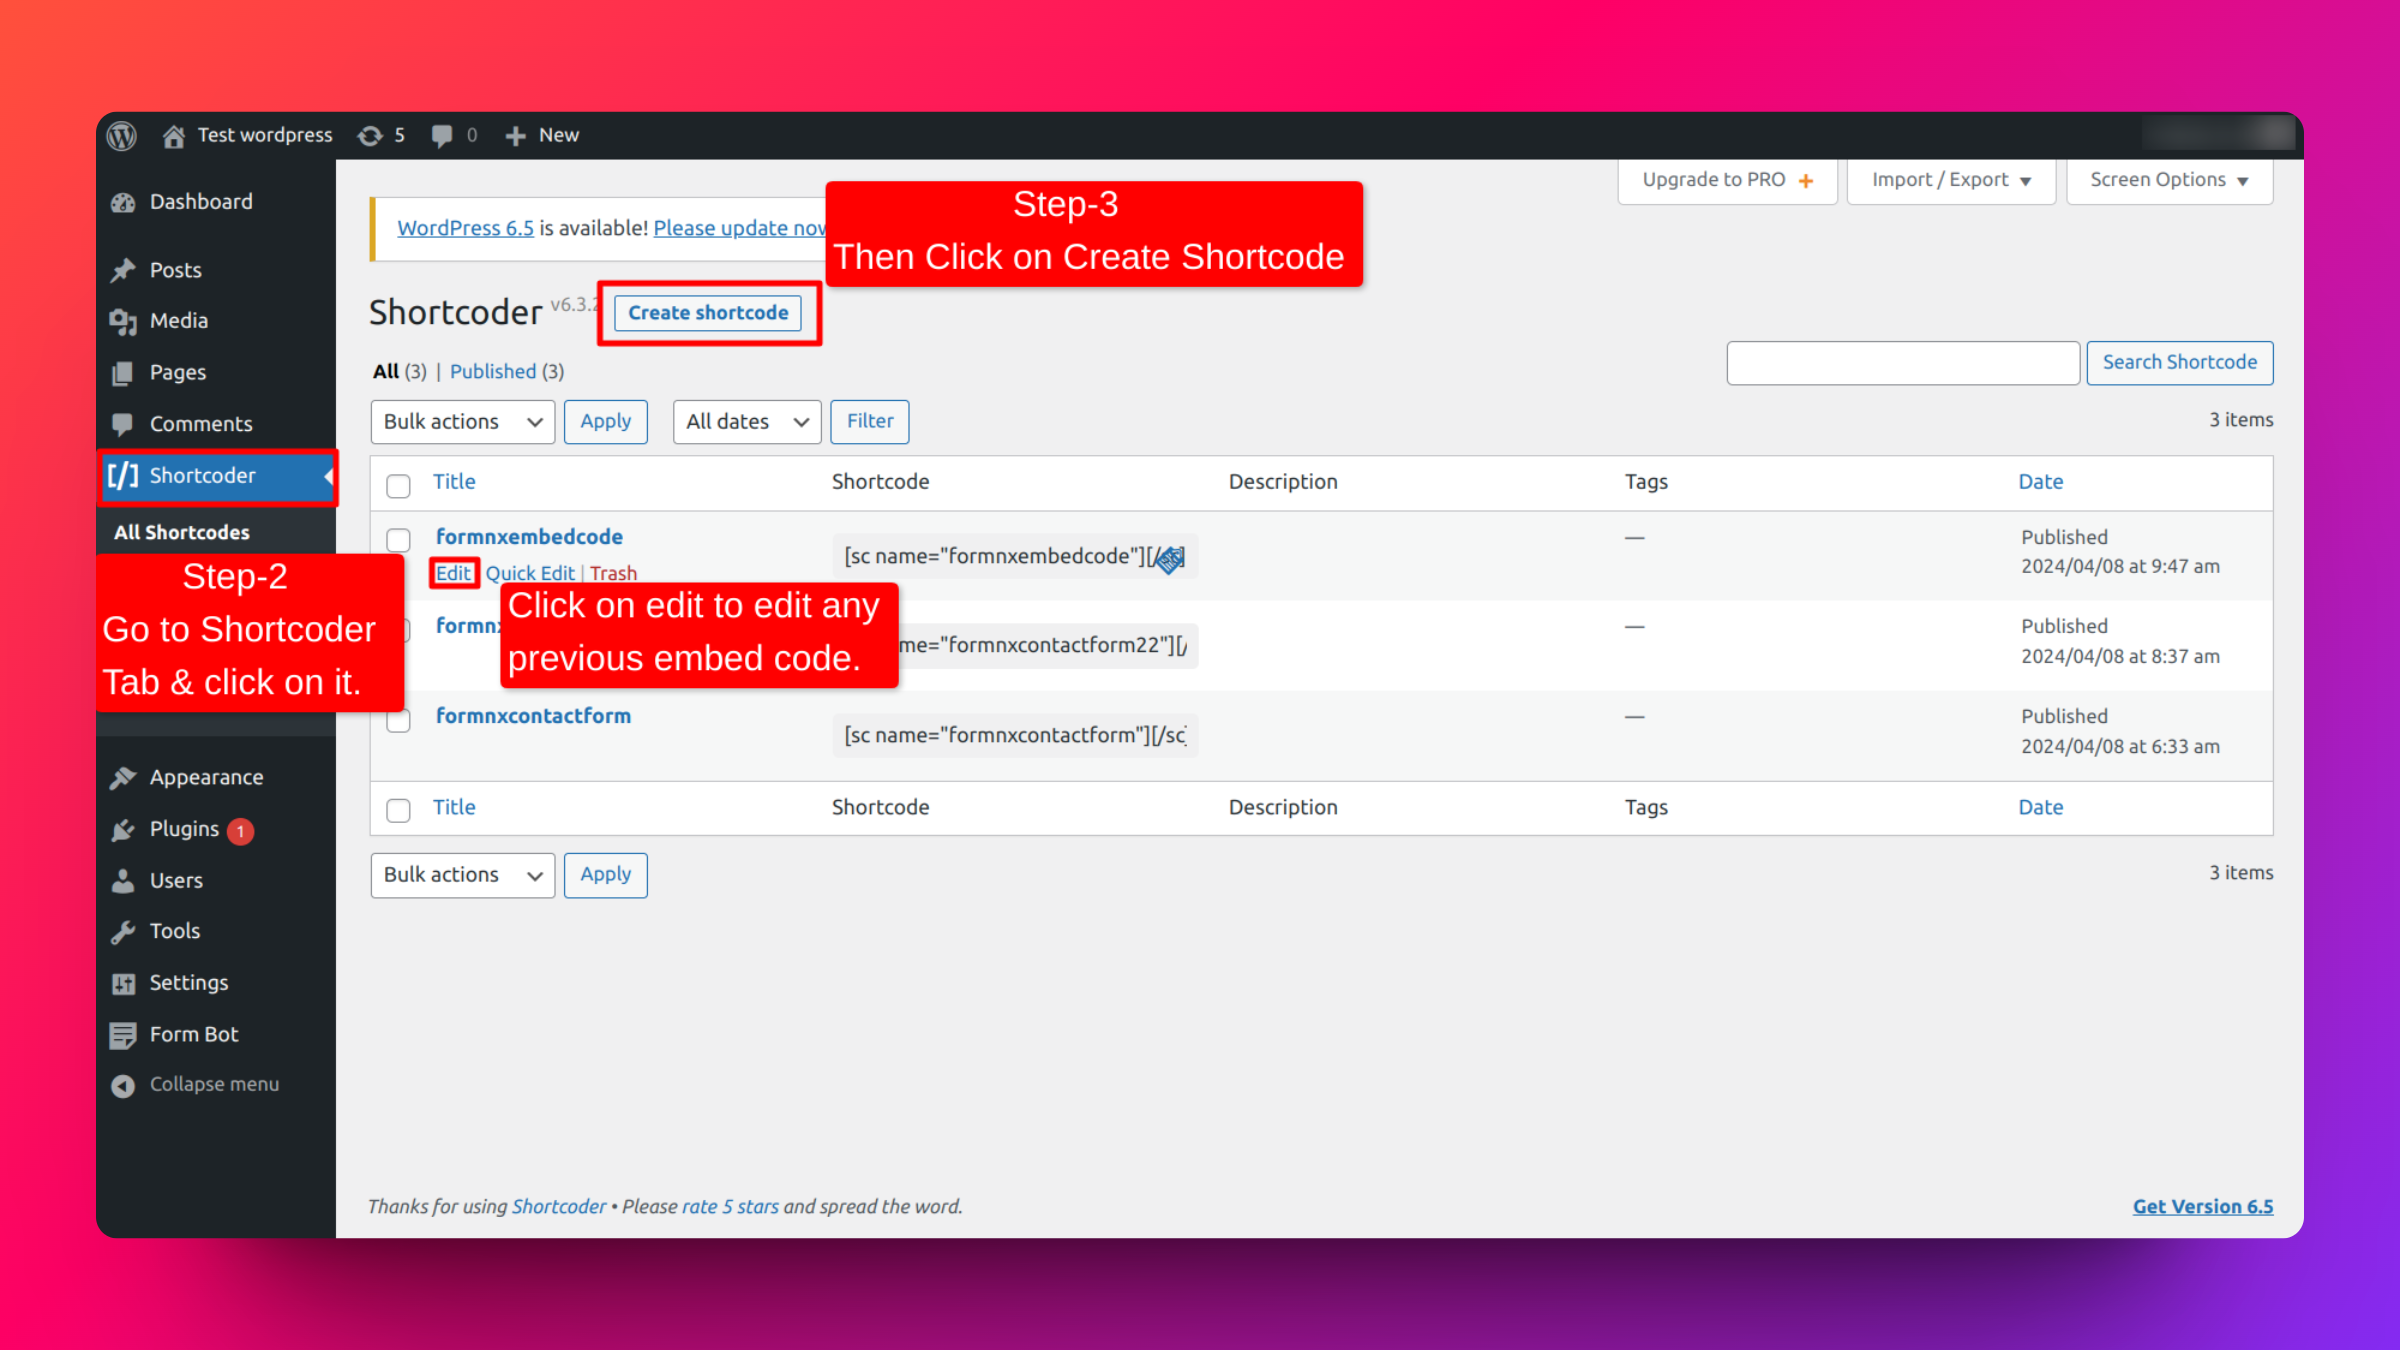Screen dimensions: 2400x1350
Task: Click the Shortcoder link in footer
Action: point(559,1207)
